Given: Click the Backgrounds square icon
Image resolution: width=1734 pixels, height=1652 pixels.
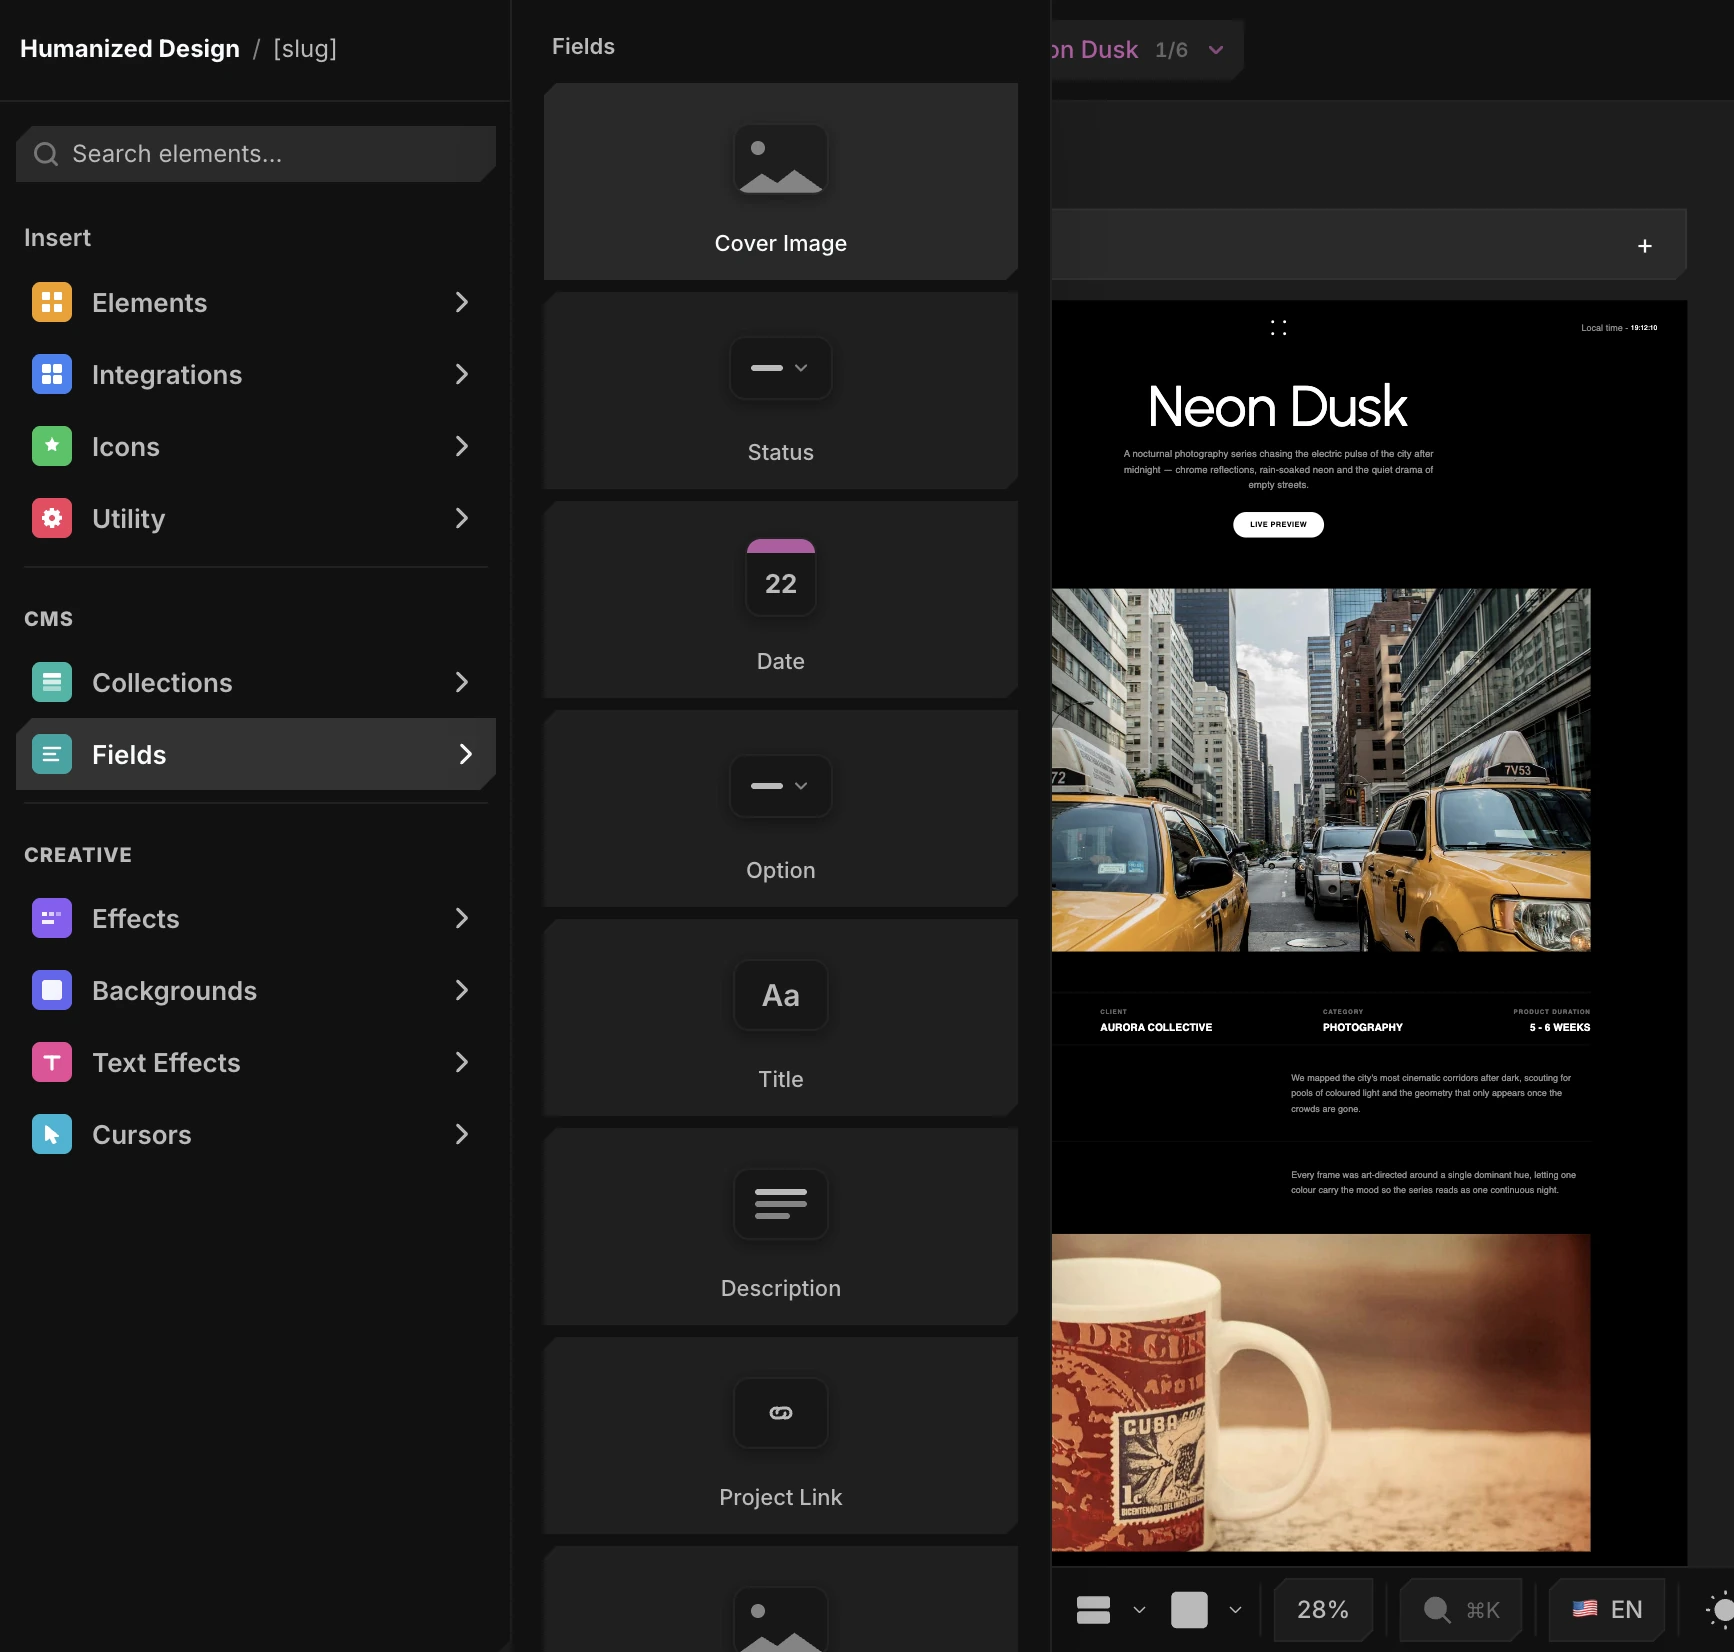Looking at the screenshot, I should click(52, 990).
